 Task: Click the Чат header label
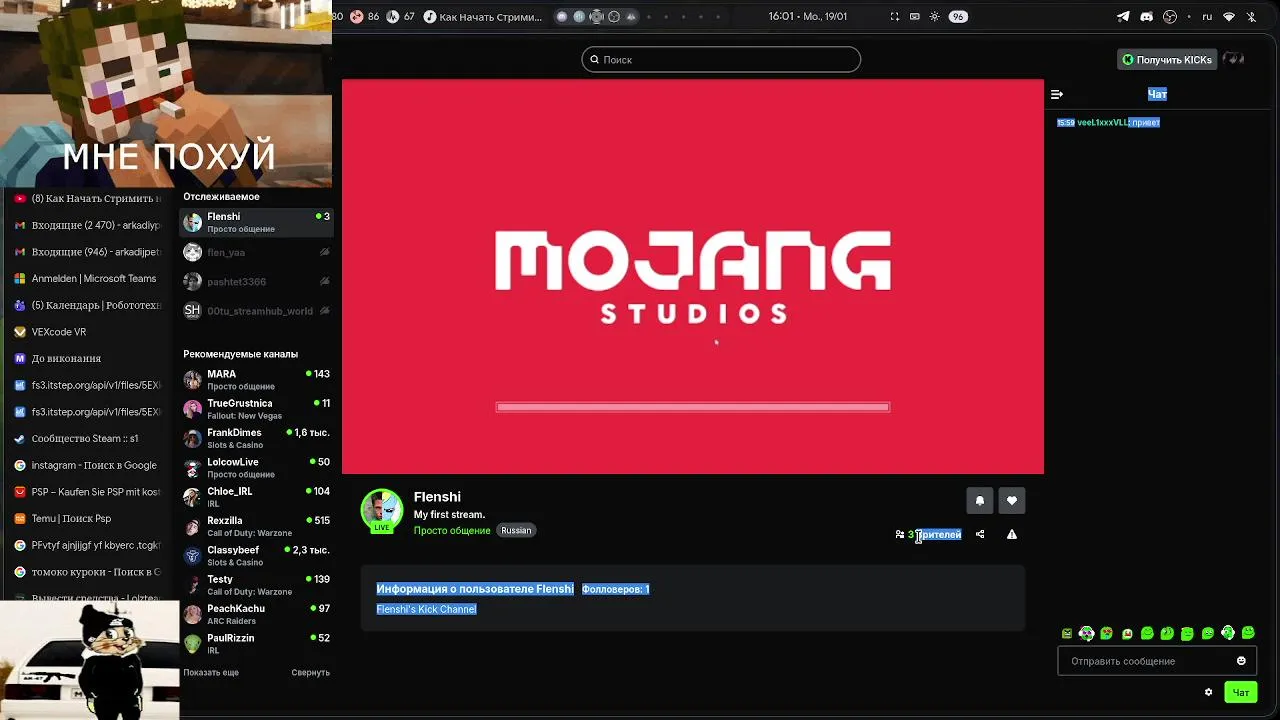click(1157, 94)
